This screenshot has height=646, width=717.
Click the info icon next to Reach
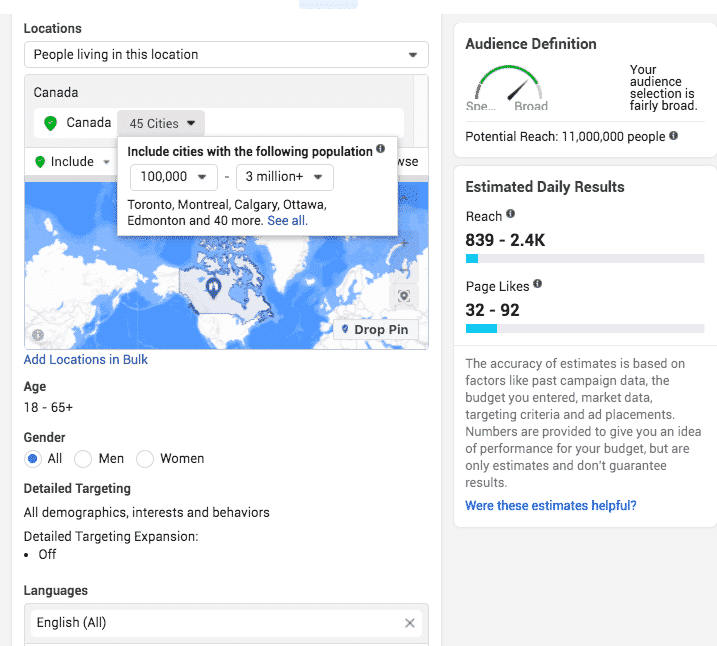511,215
